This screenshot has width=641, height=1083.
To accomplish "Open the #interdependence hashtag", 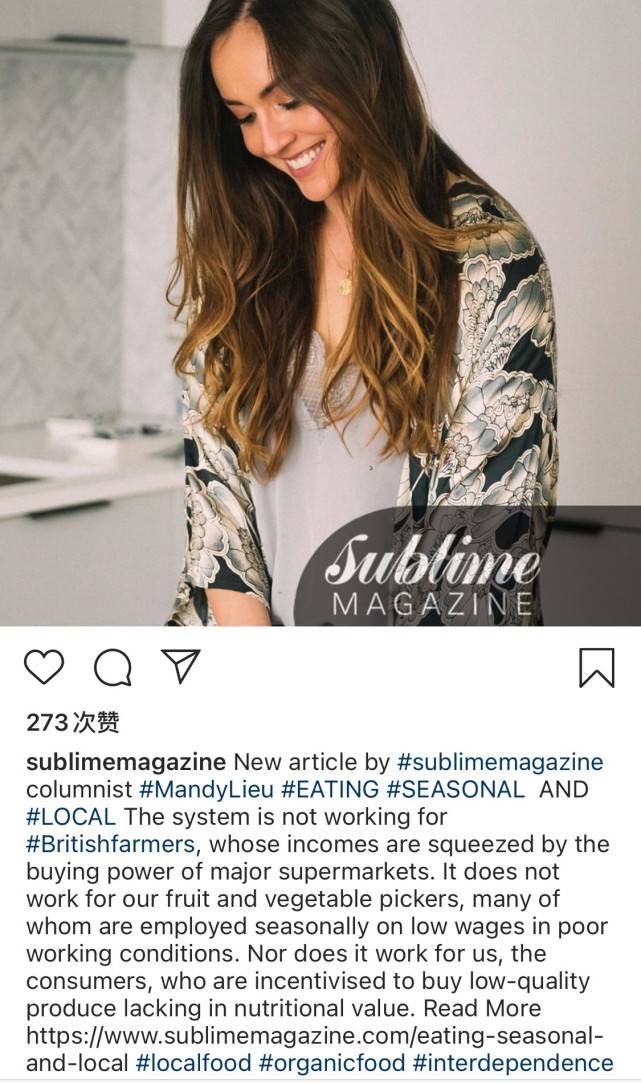I will [513, 1062].
